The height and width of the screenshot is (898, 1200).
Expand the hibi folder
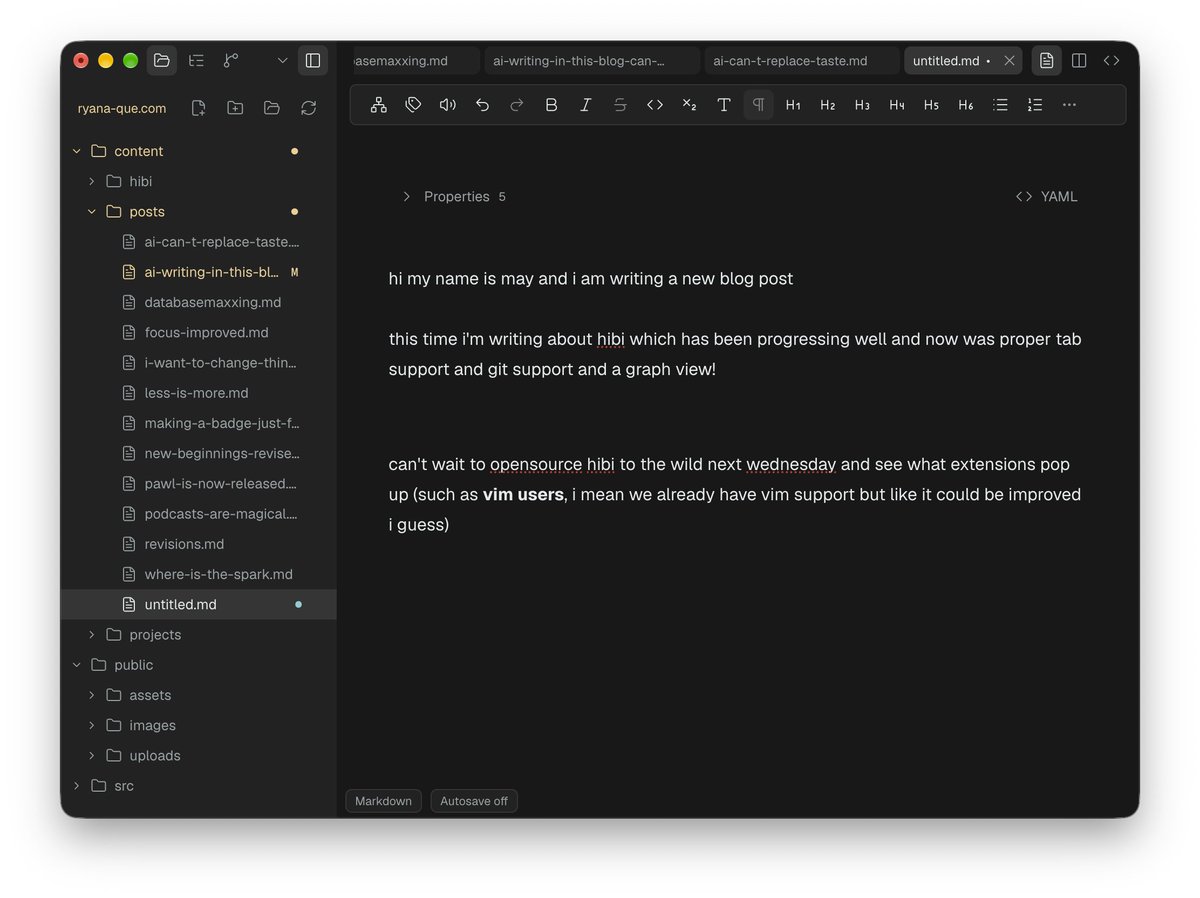click(x=91, y=181)
